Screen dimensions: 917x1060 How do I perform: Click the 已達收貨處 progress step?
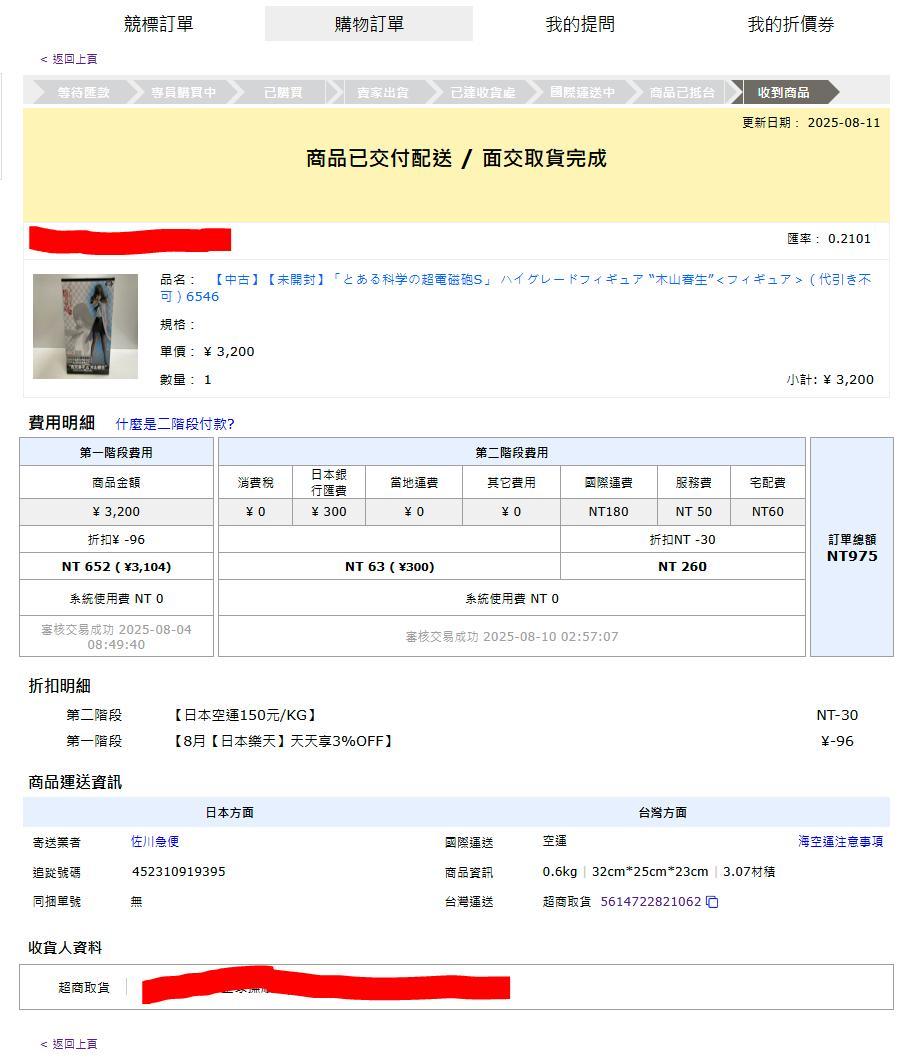[482, 93]
